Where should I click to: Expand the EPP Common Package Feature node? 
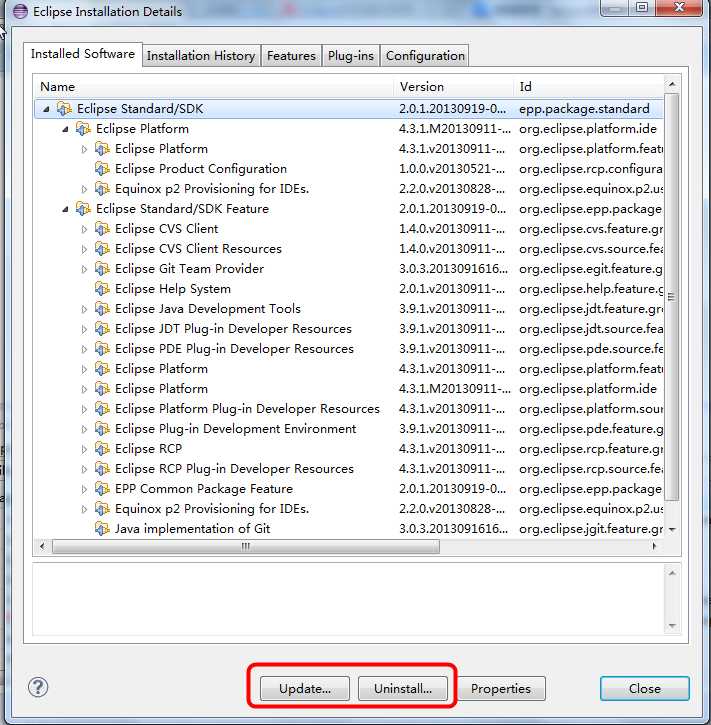click(x=84, y=489)
